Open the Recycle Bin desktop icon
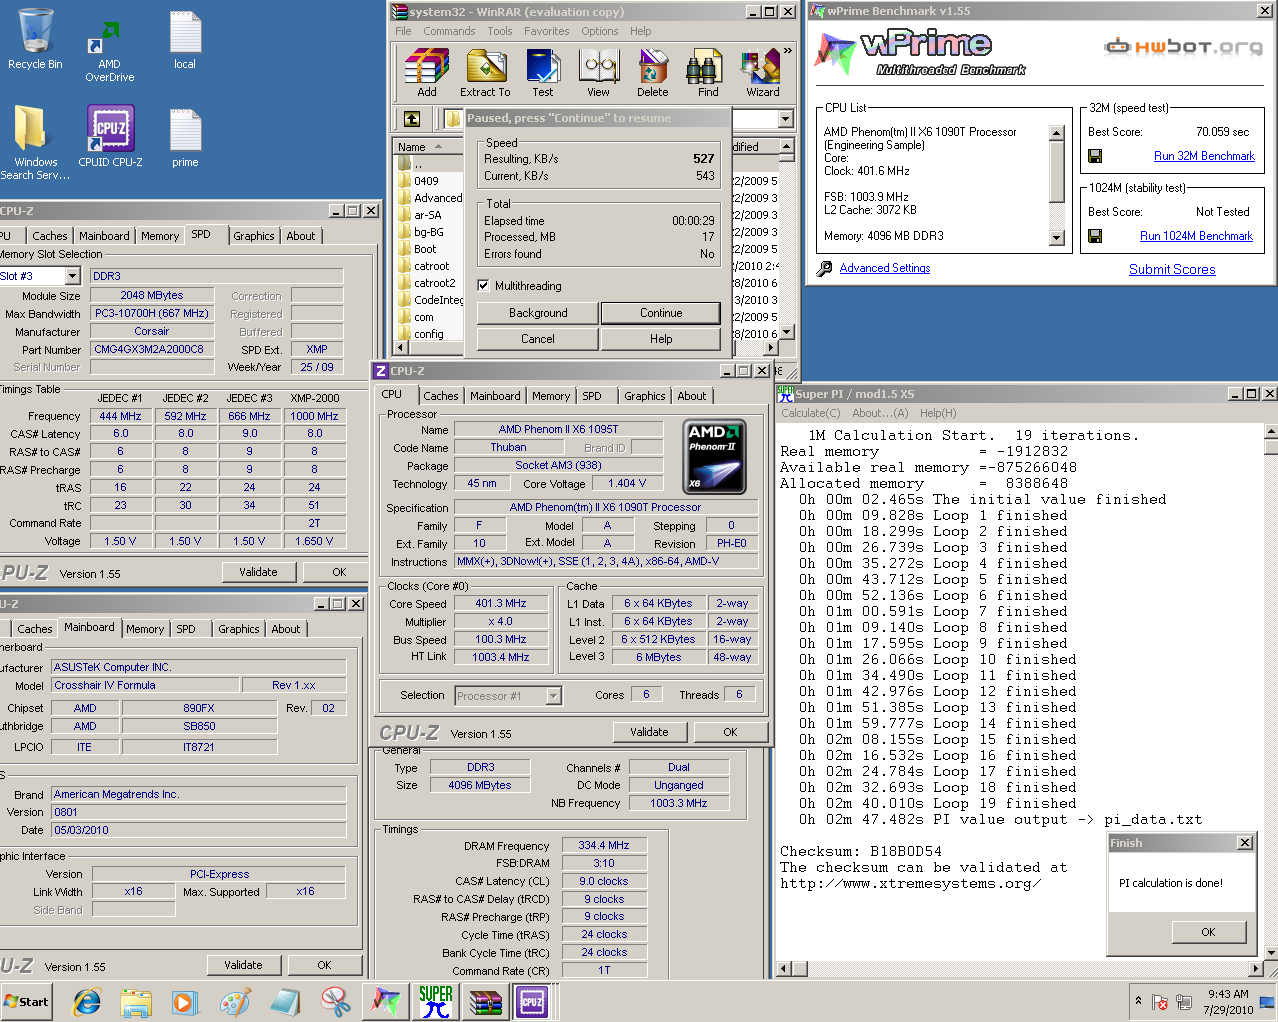Screen dimensions: 1278x1022 tap(35, 38)
